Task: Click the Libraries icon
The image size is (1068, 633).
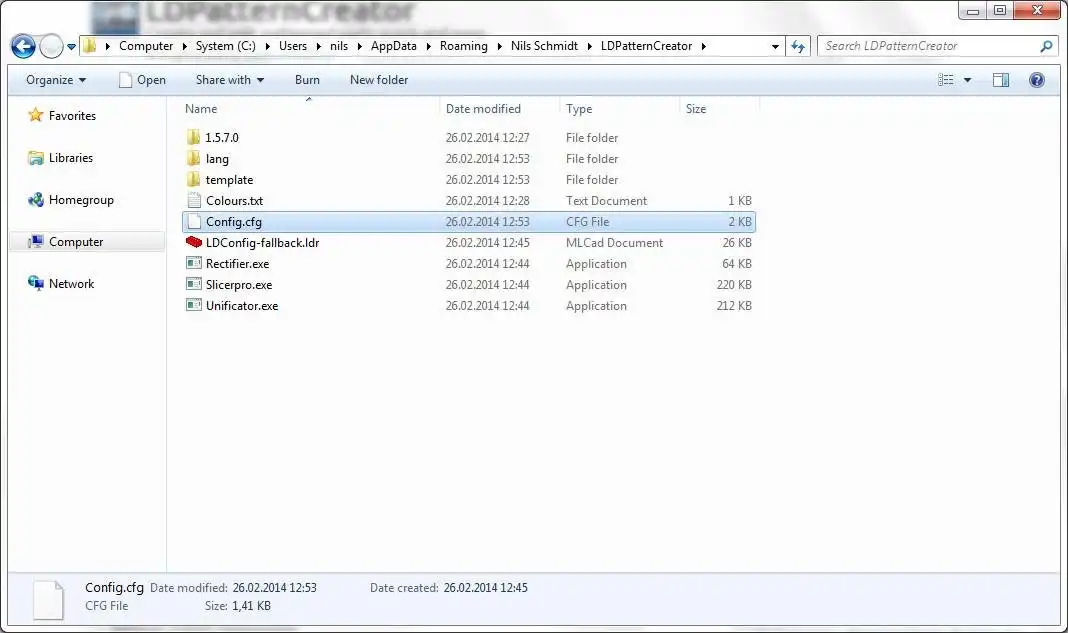Action: [35, 158]
